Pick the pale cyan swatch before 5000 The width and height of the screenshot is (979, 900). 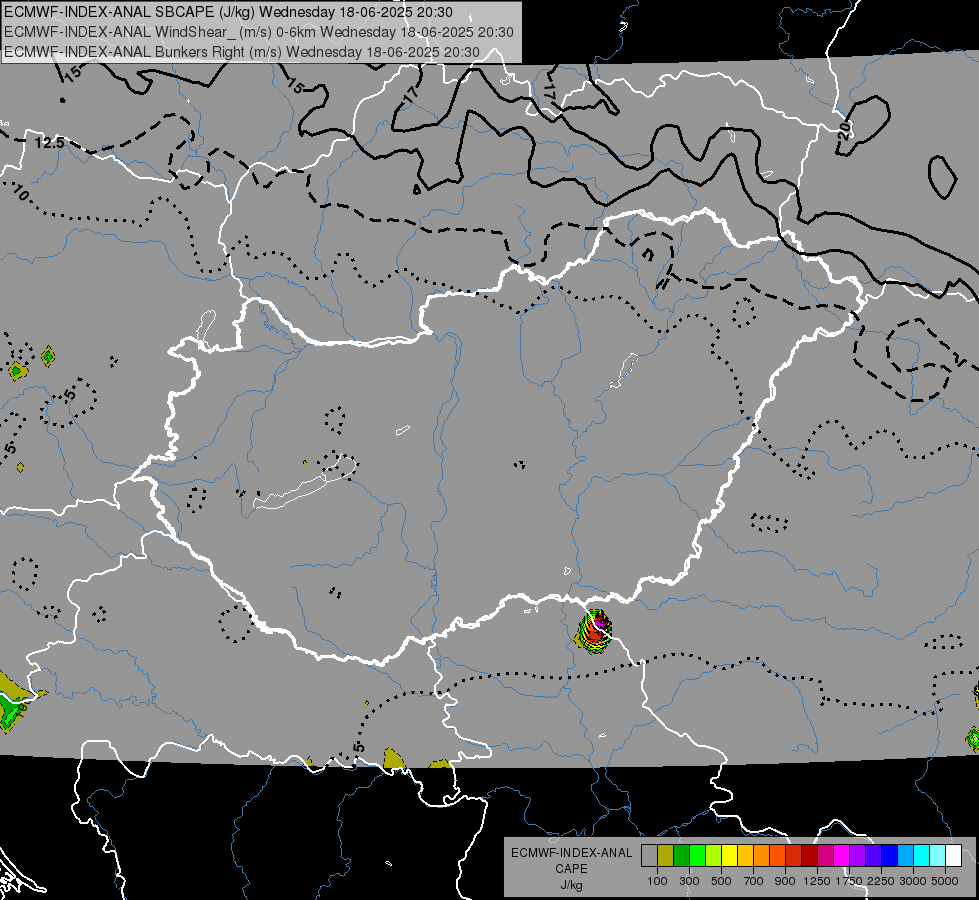937,856
